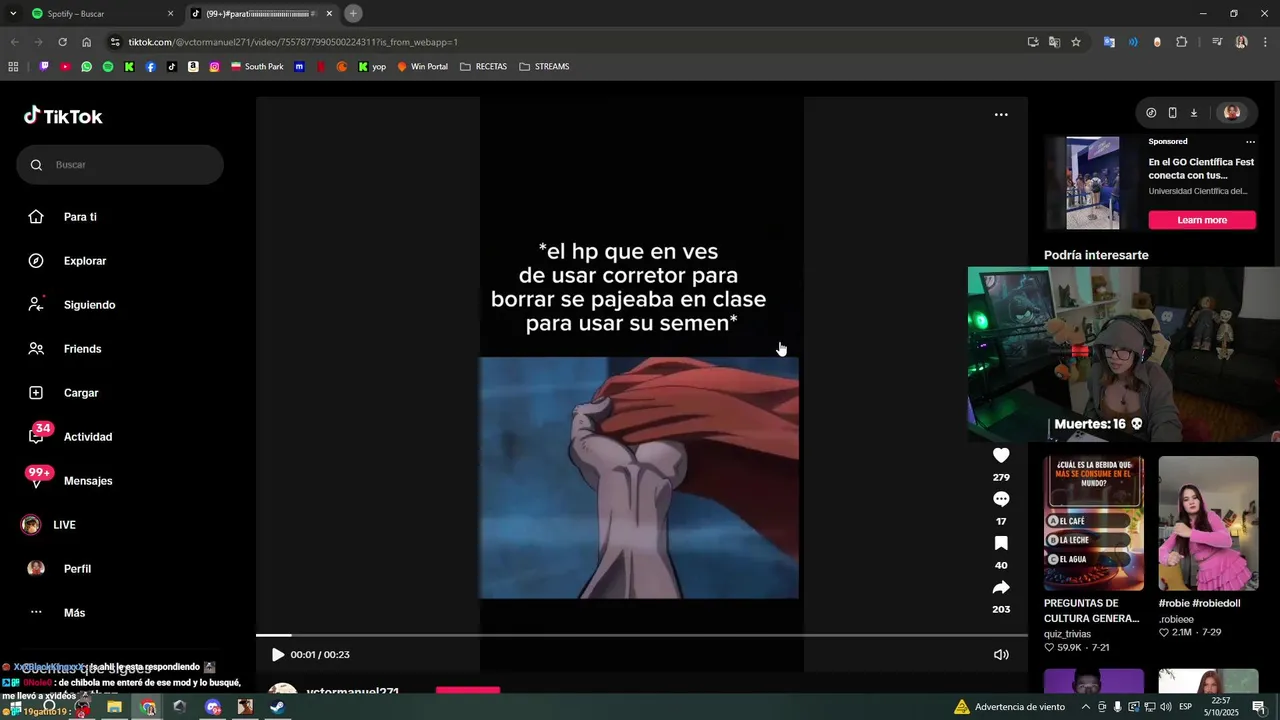
Task: Open the Win Portal bookmark
Action: (422, 67)
